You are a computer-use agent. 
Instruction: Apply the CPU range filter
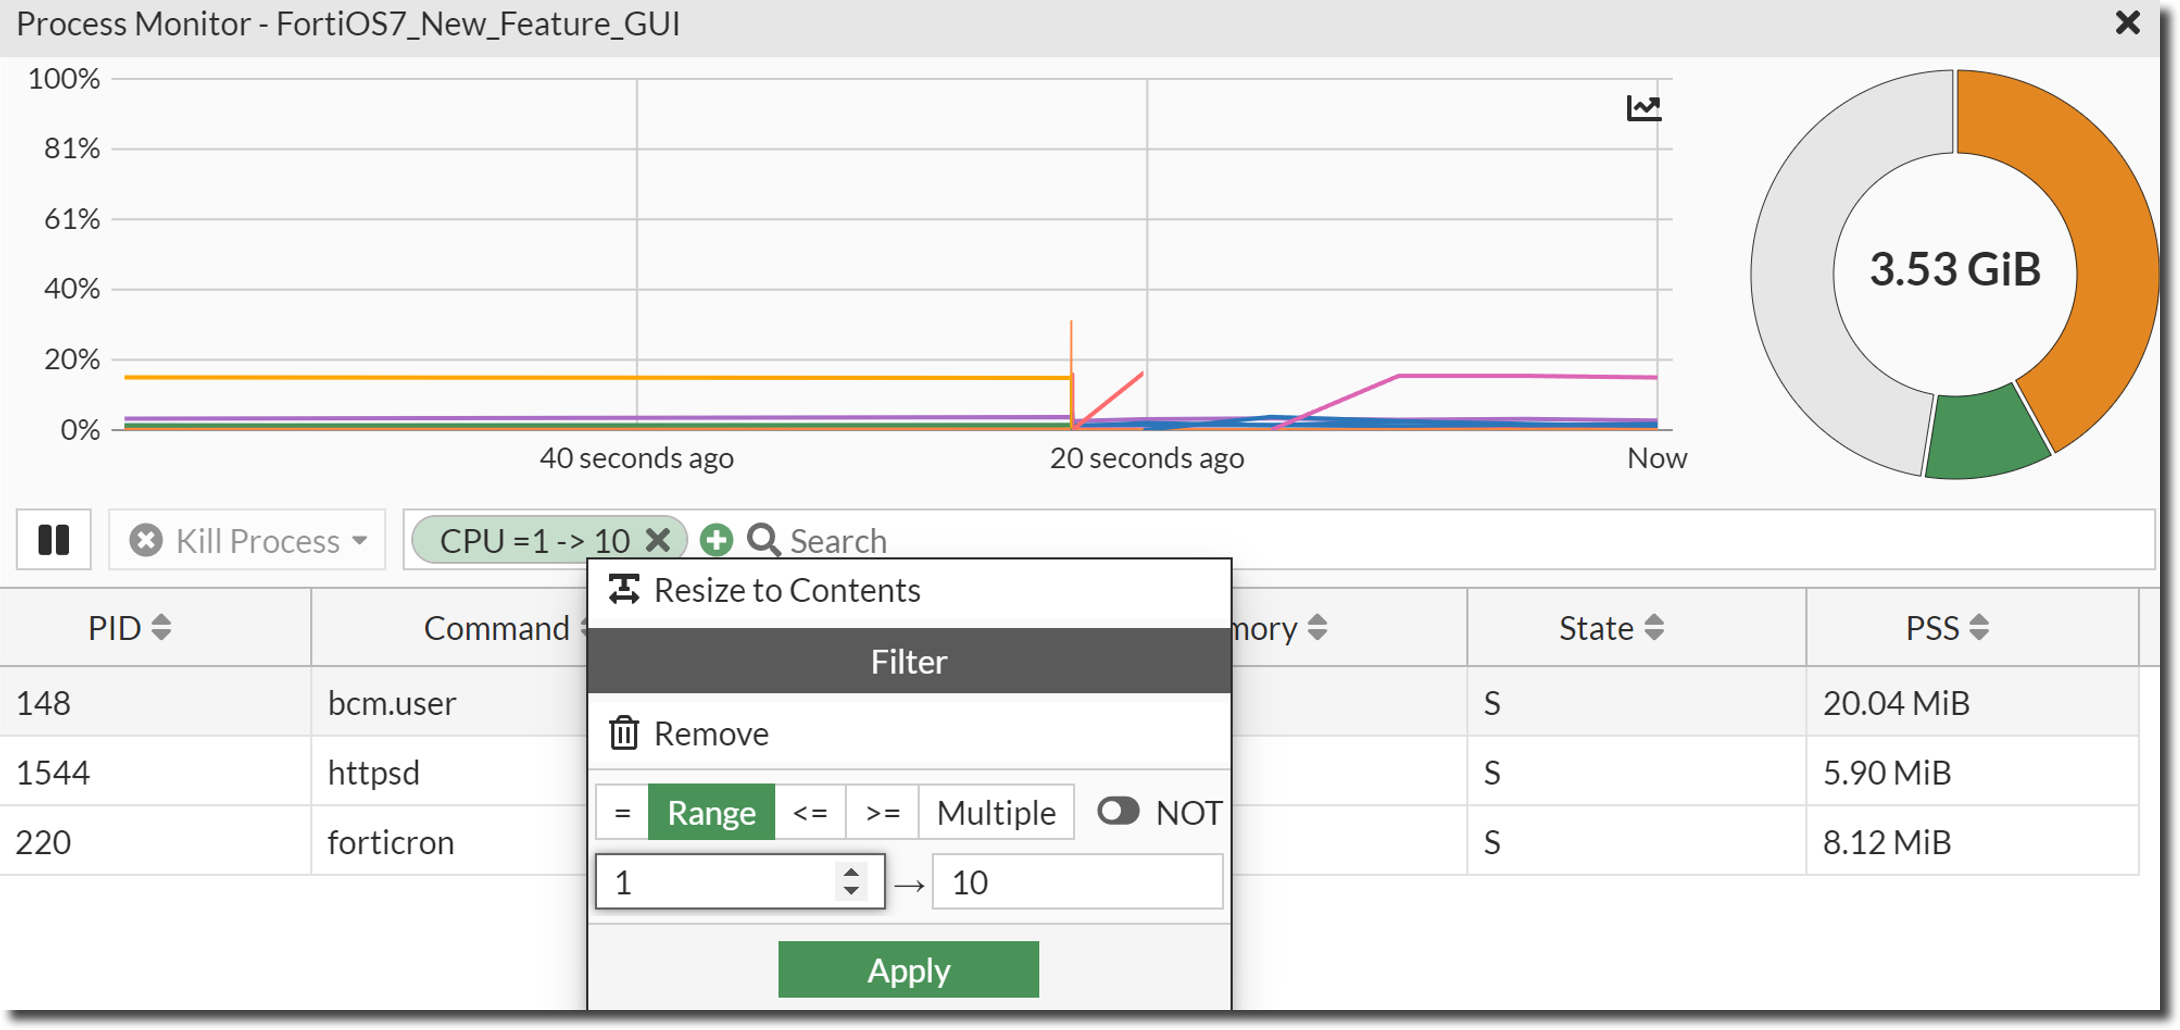(908, 969)
